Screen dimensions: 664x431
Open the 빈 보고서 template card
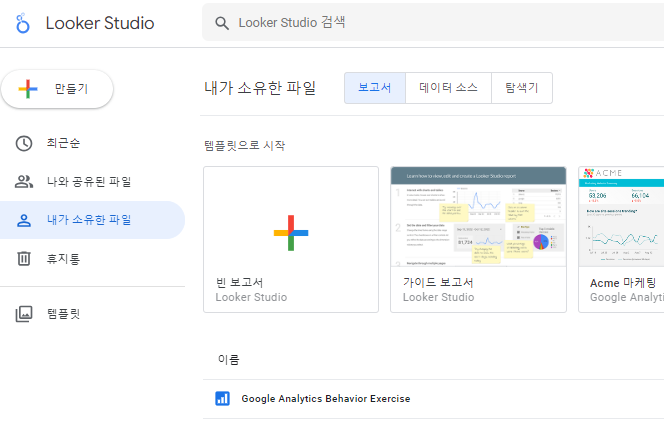click(x=291, y=239)
